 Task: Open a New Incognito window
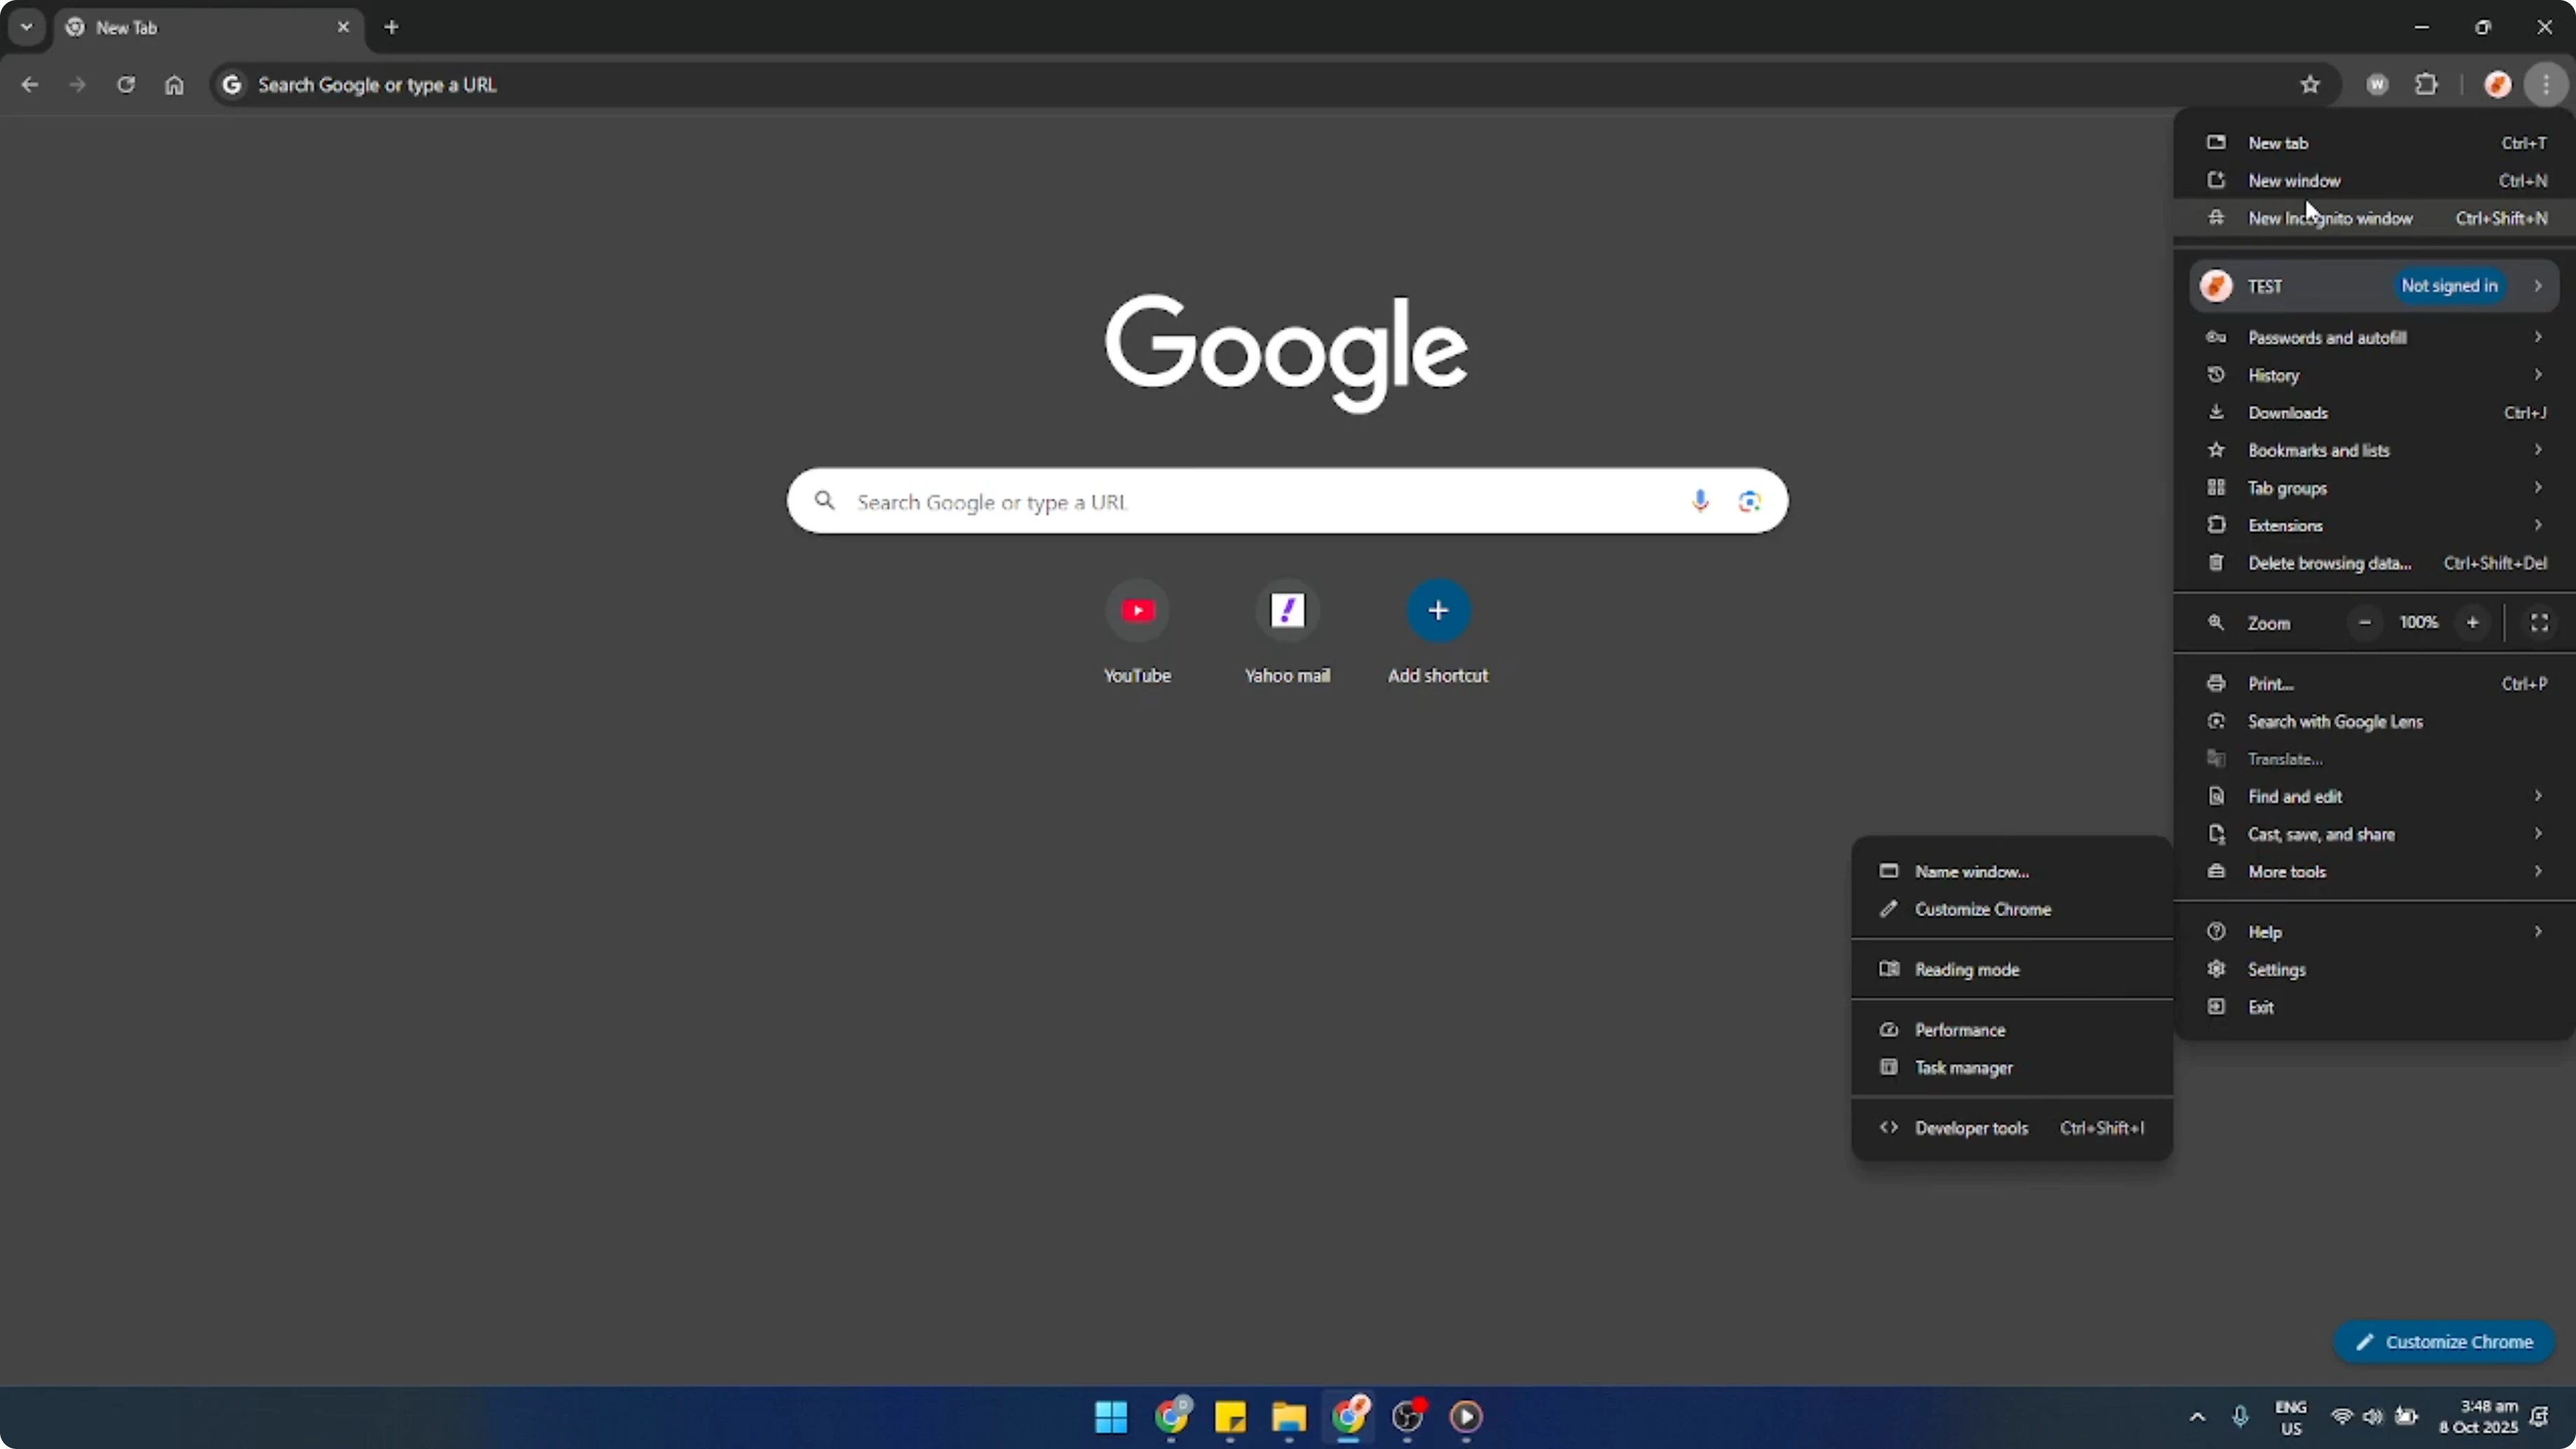pyautogui.click(x=2374, y=218)
